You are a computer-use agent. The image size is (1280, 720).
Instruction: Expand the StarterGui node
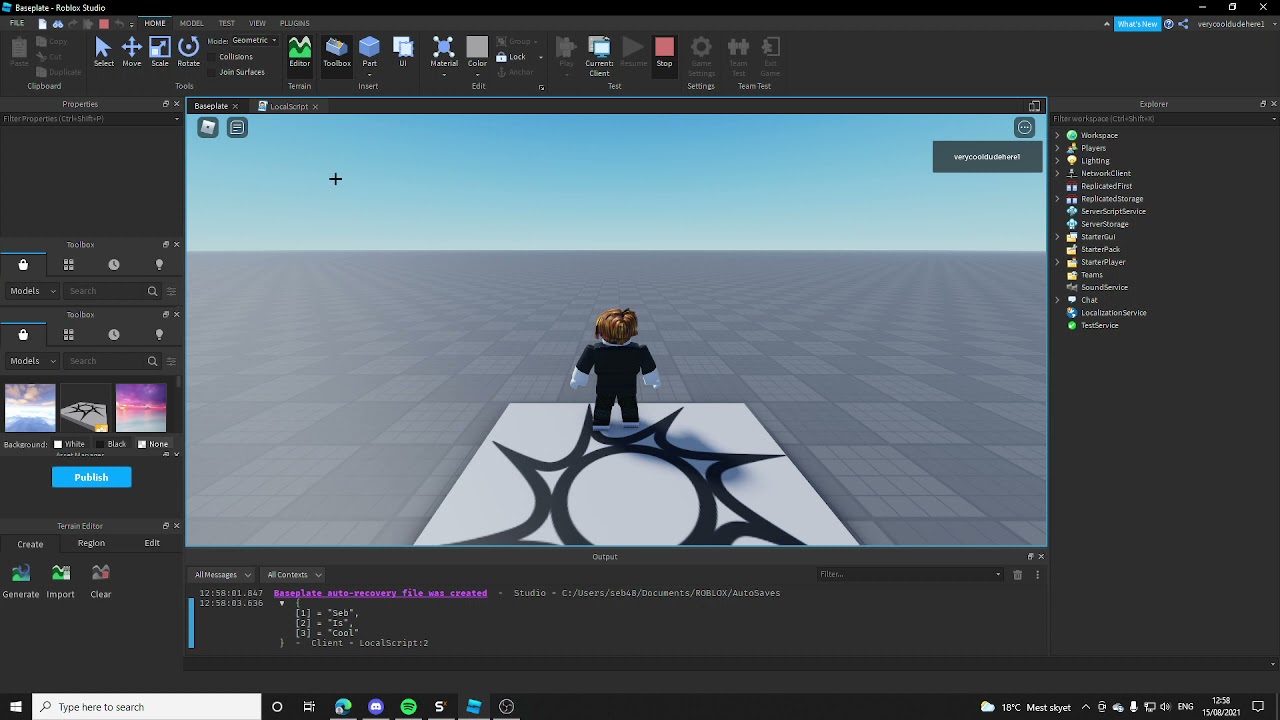click(x=1058, y=237)
